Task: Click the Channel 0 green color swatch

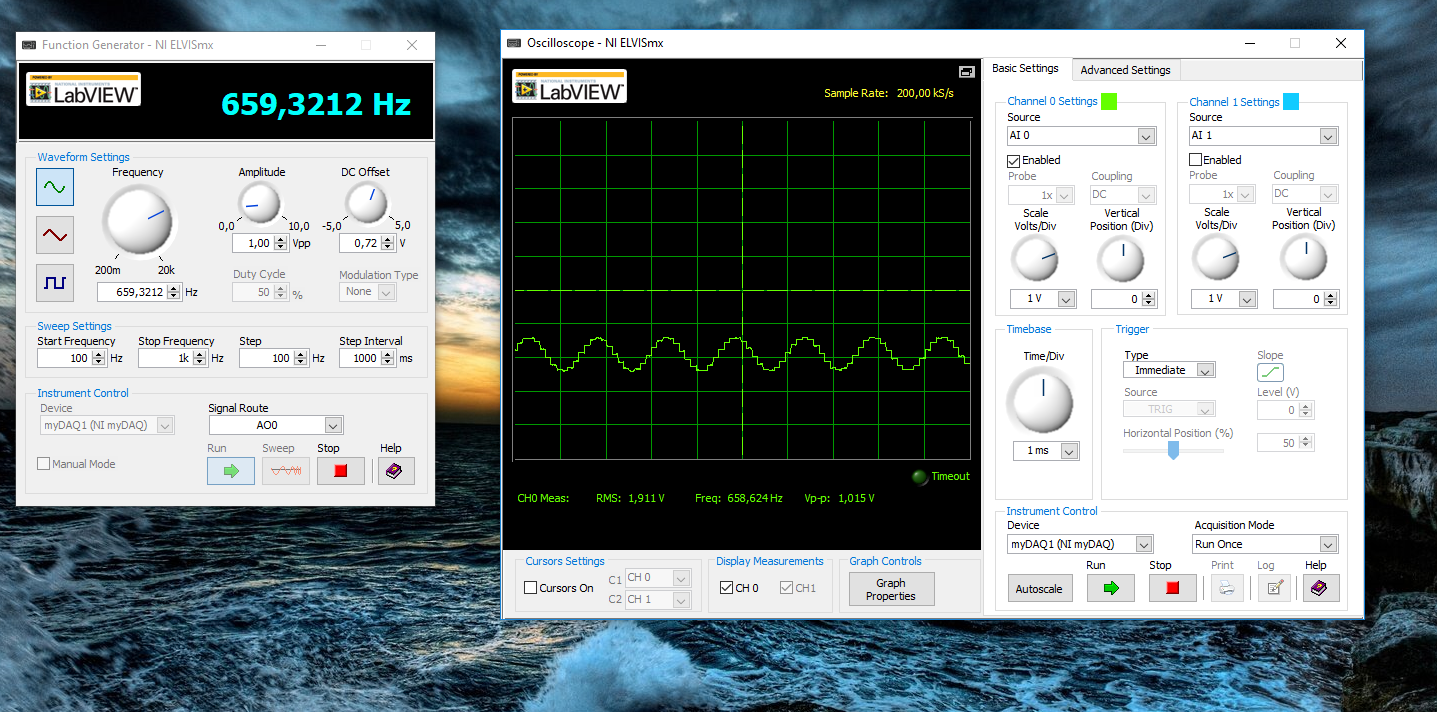Action: 1108,101
